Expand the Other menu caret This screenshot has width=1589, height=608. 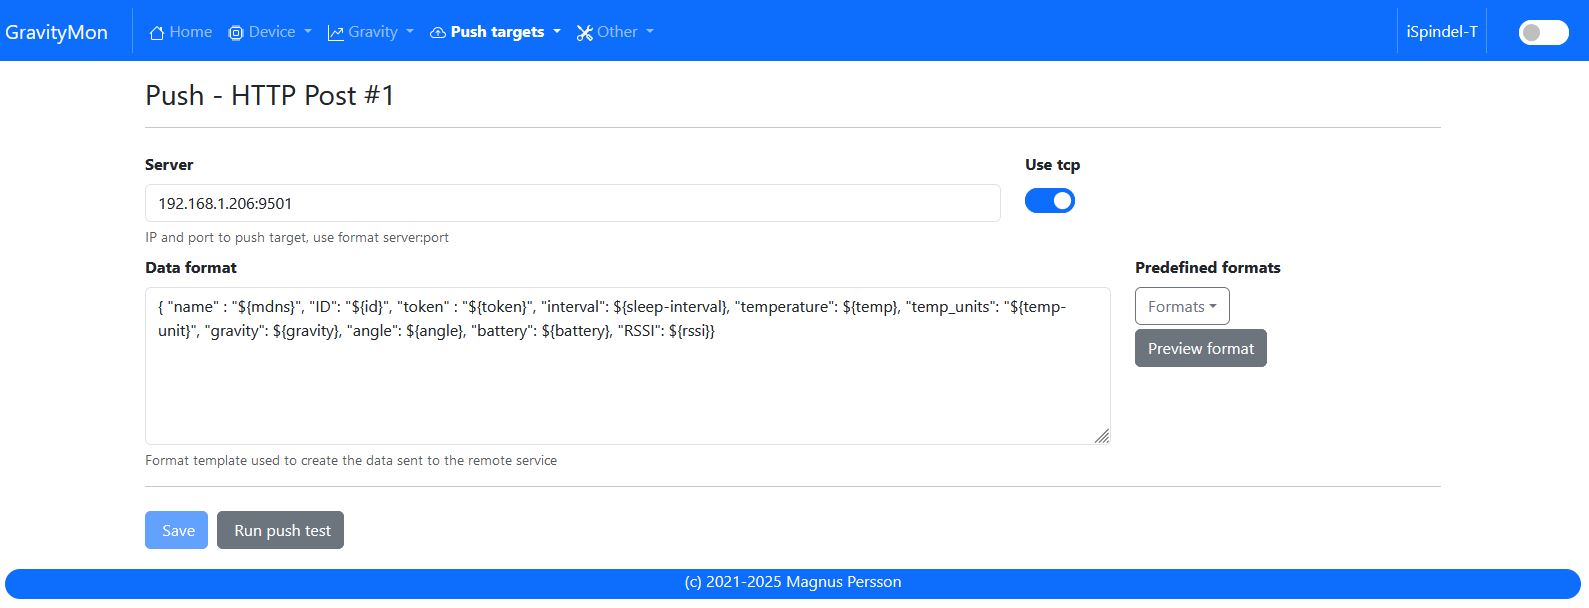(650, 32)
